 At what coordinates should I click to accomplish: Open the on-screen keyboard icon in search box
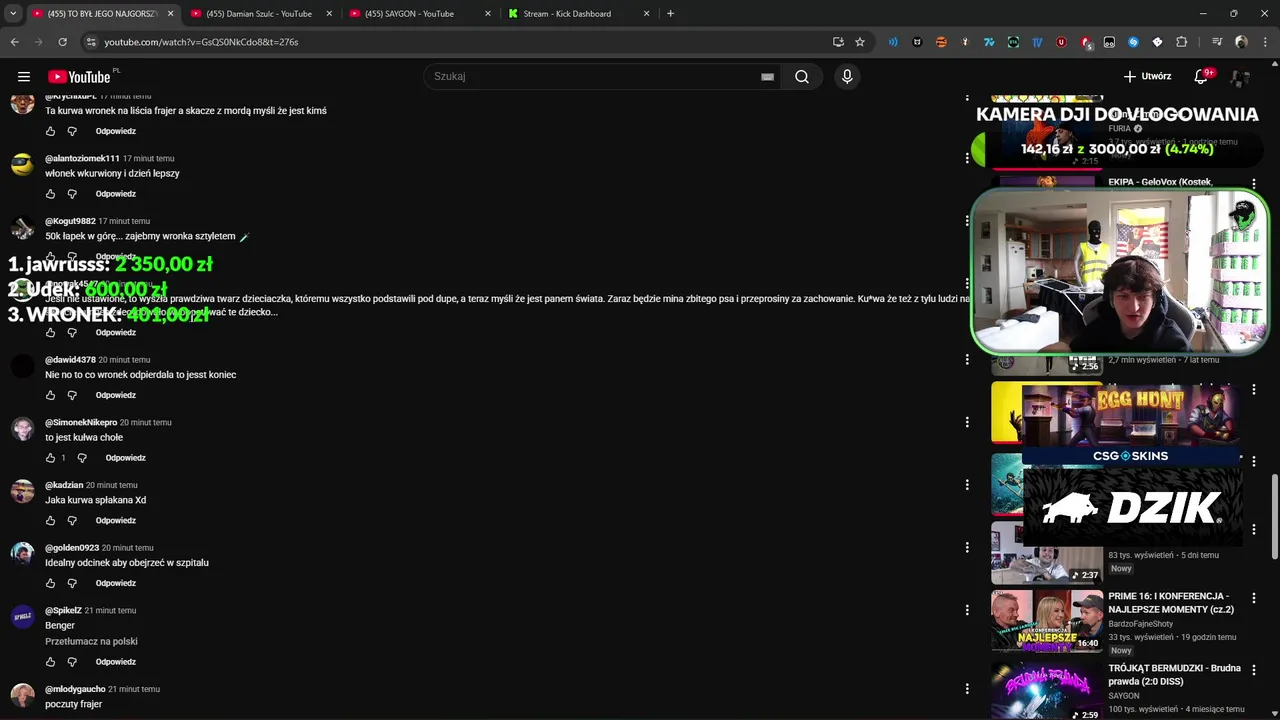(767, 77)
